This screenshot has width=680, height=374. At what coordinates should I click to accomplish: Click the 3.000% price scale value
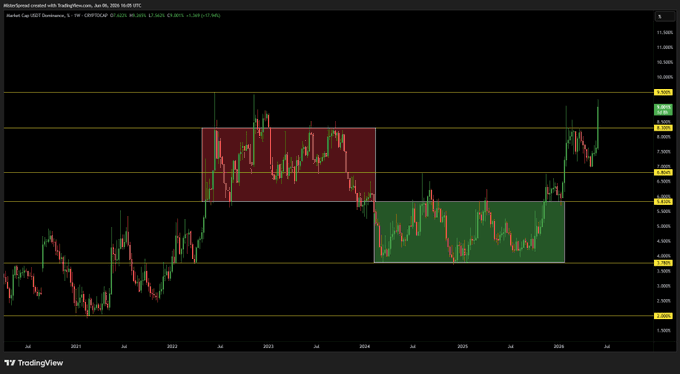pyautogui.click(x=664, y=286)
